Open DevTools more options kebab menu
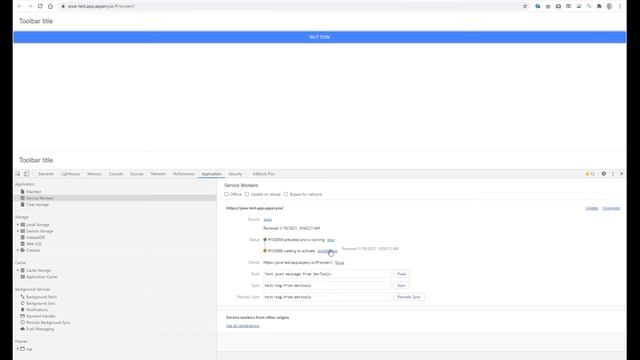Screen dimensions: 640x360 click(x=613, y=174)
